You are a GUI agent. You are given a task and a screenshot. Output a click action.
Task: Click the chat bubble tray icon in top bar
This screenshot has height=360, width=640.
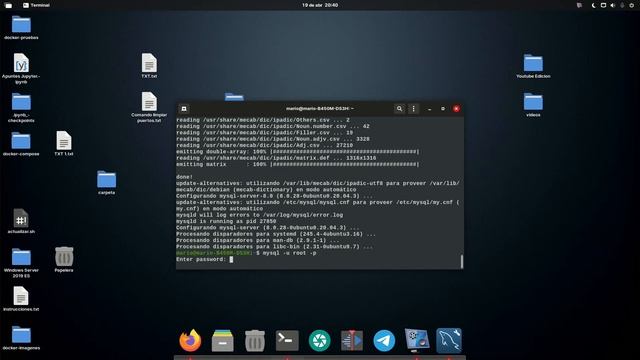coord(579,5)
